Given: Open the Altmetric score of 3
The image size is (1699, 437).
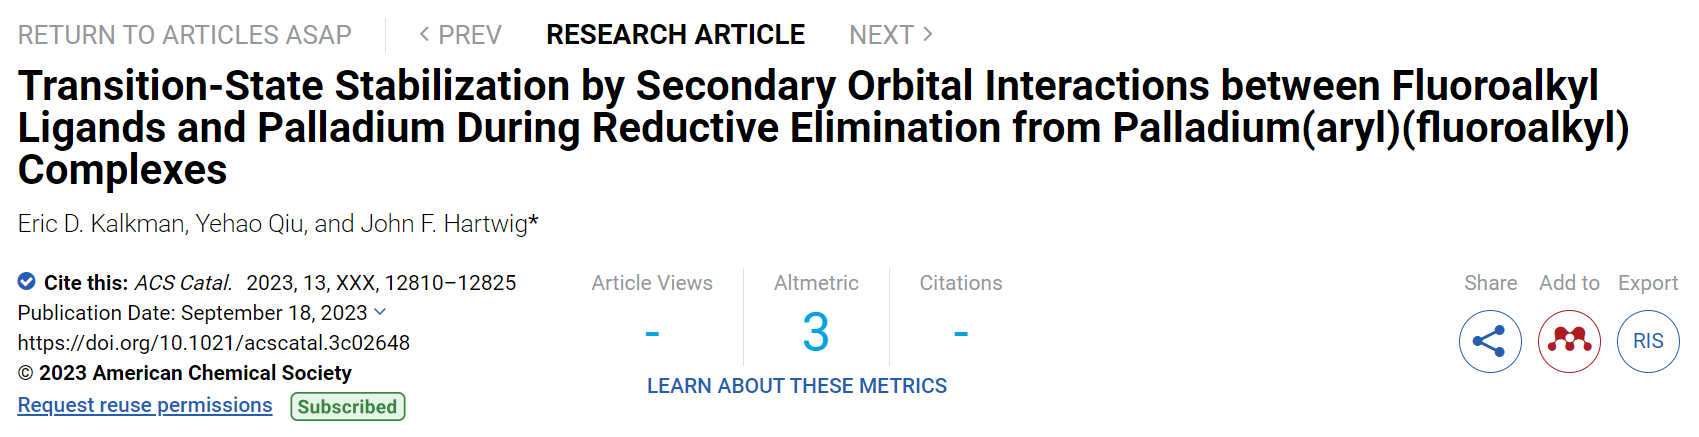Looking at the screenshot, I should point(816,332).
